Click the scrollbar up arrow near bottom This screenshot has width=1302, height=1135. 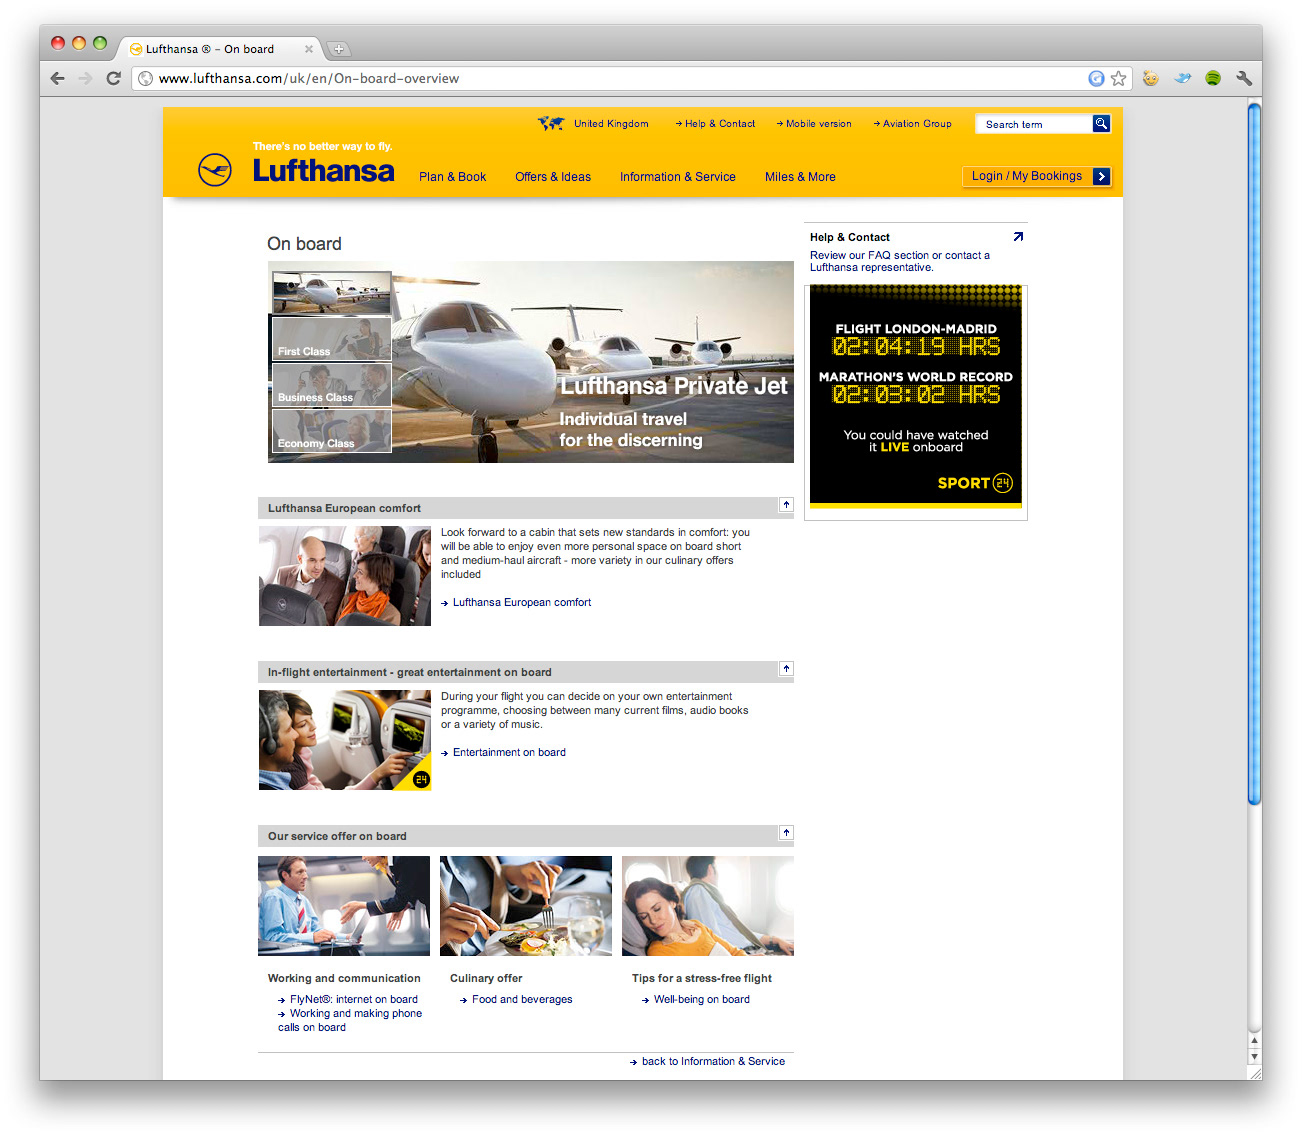1255,1040
